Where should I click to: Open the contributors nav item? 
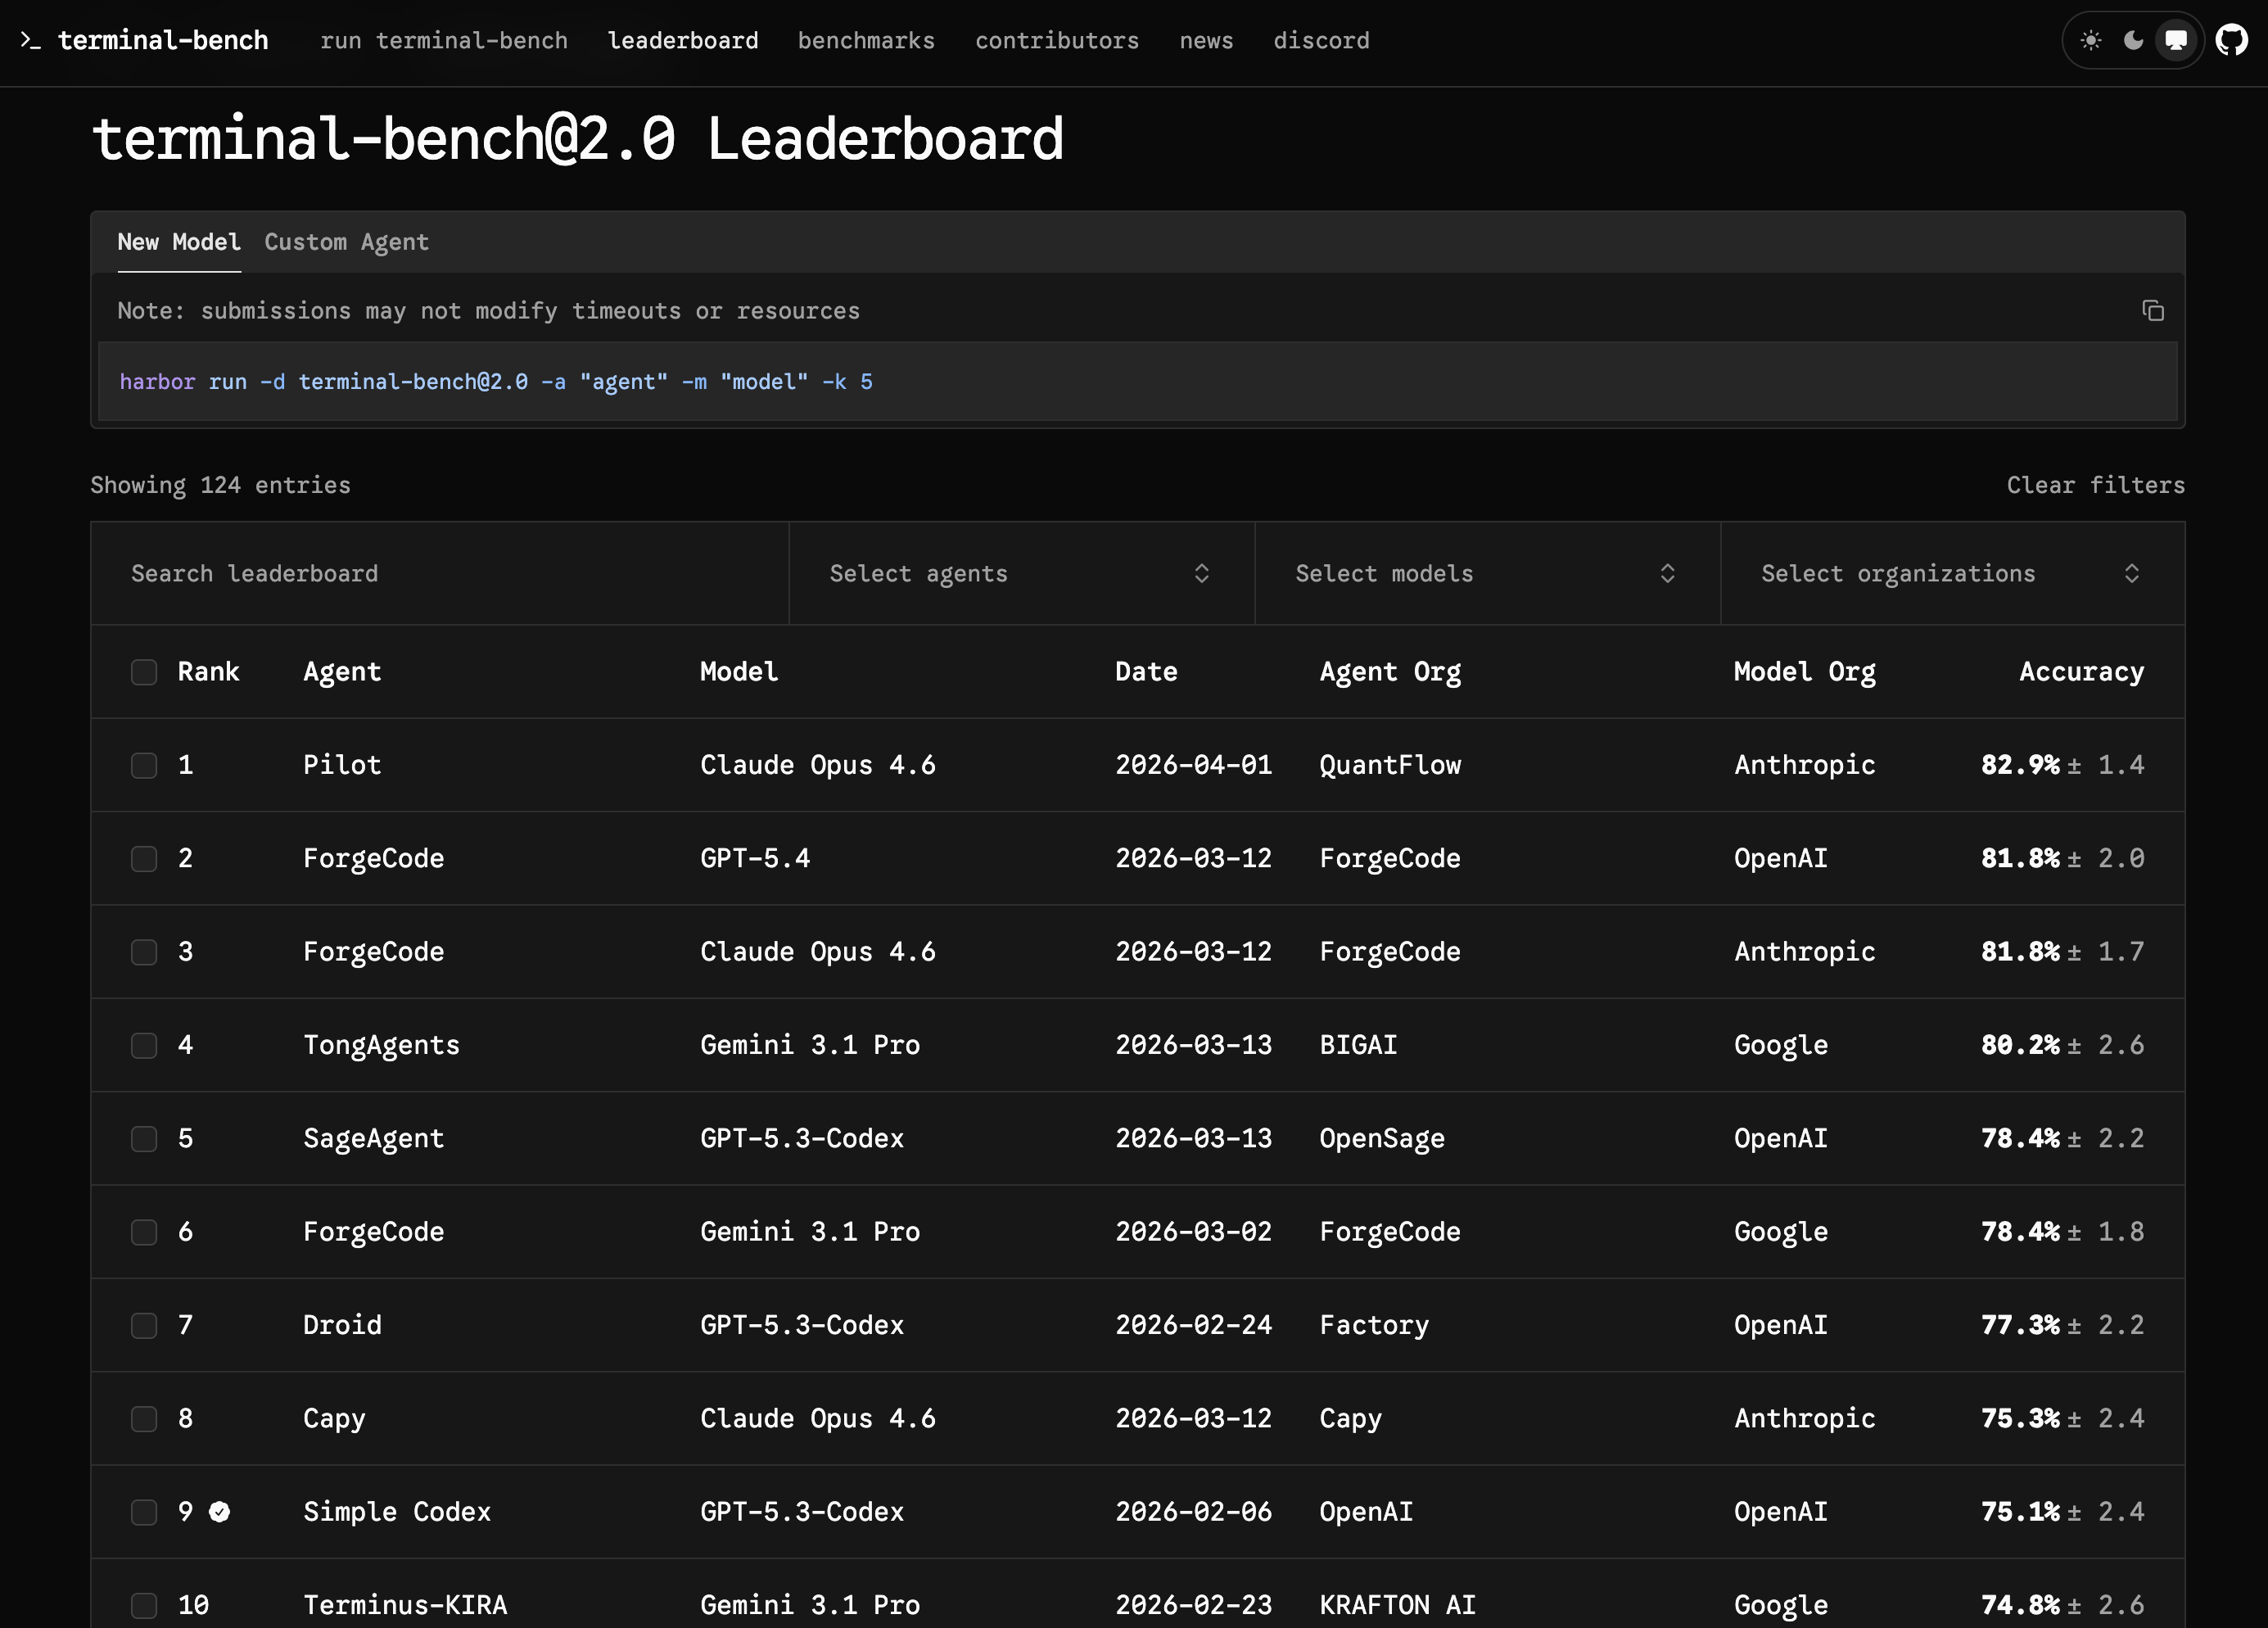tap(1057, 41)
